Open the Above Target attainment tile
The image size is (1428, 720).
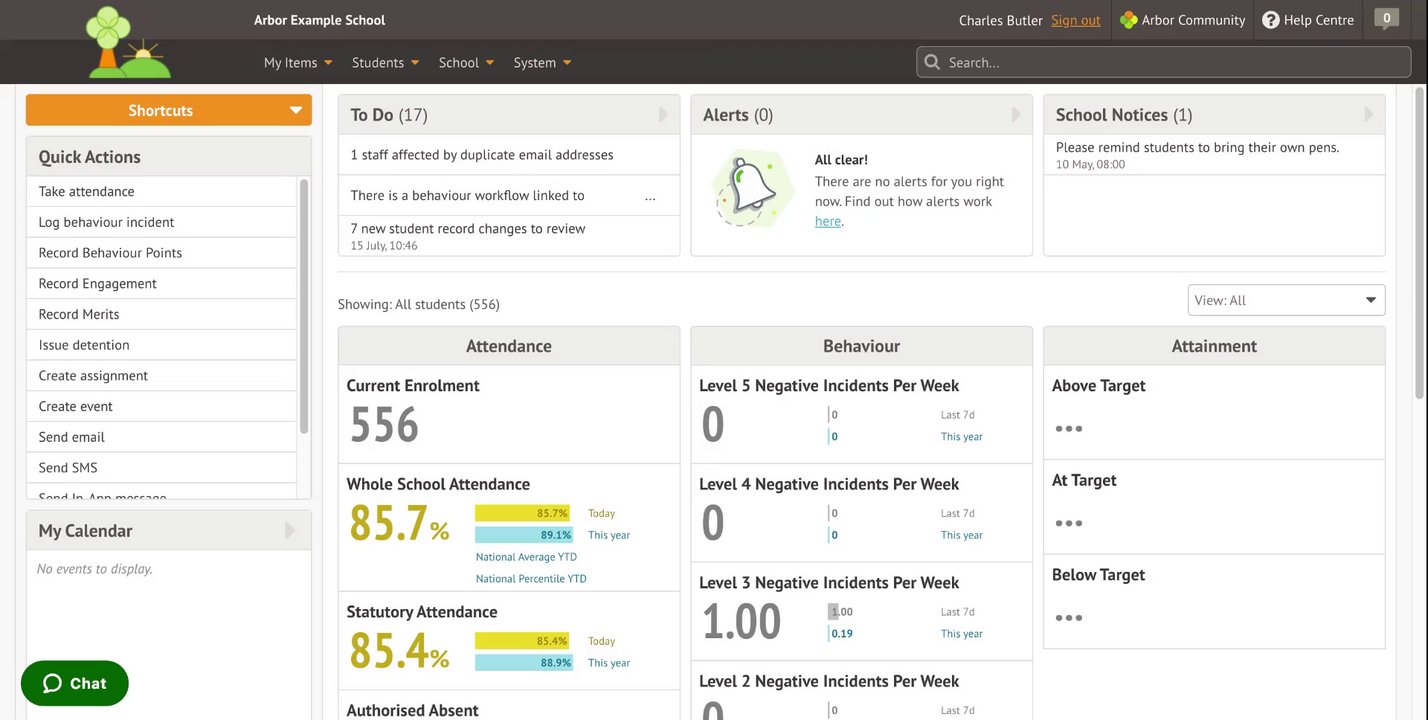pos(1214,412)
